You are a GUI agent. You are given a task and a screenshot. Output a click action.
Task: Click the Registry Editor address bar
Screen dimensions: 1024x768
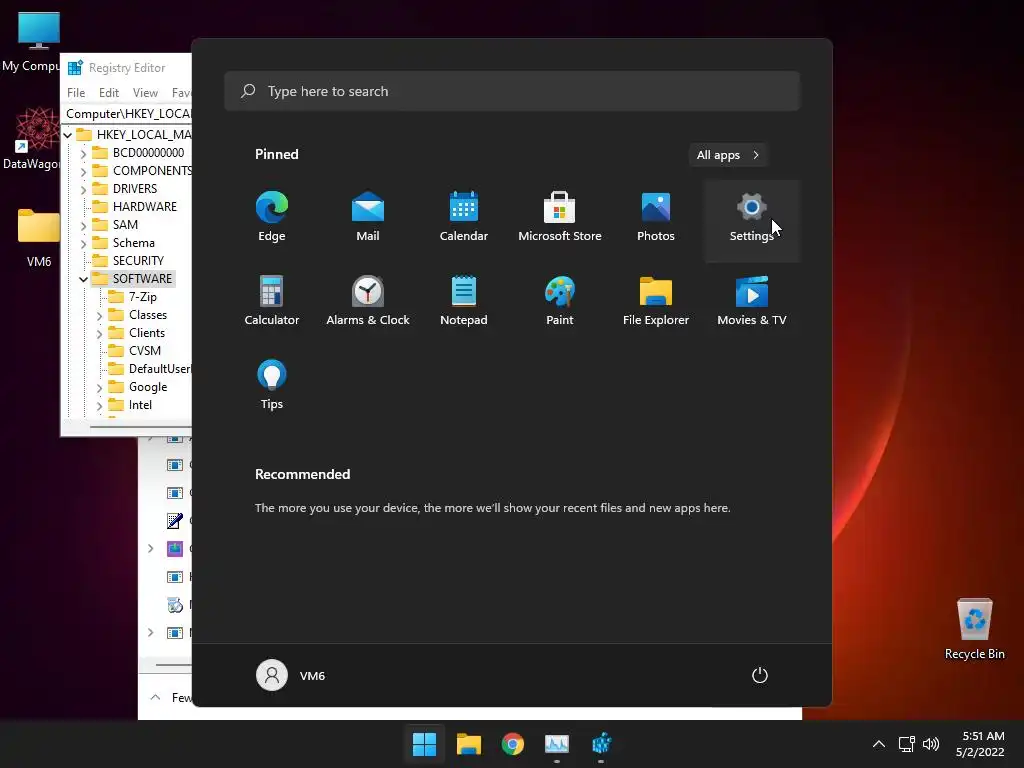tap(128, 114)
